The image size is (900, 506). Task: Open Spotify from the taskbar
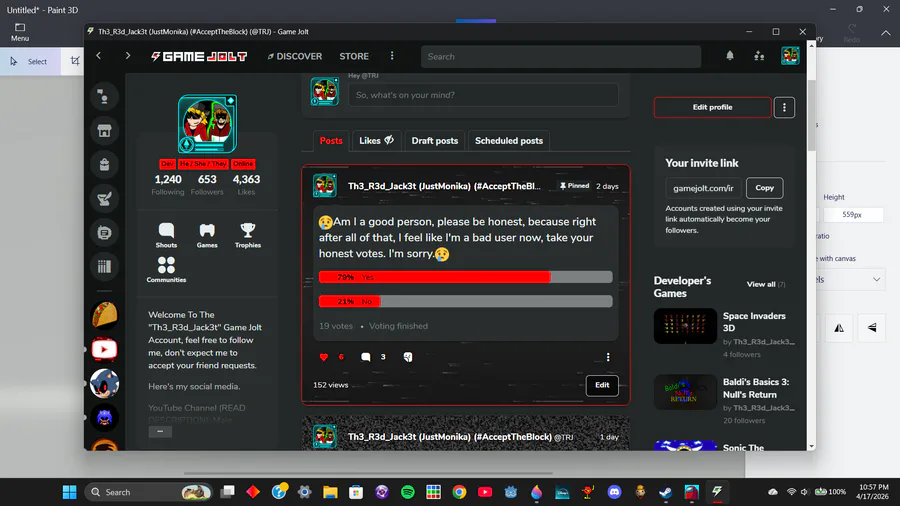408,492
